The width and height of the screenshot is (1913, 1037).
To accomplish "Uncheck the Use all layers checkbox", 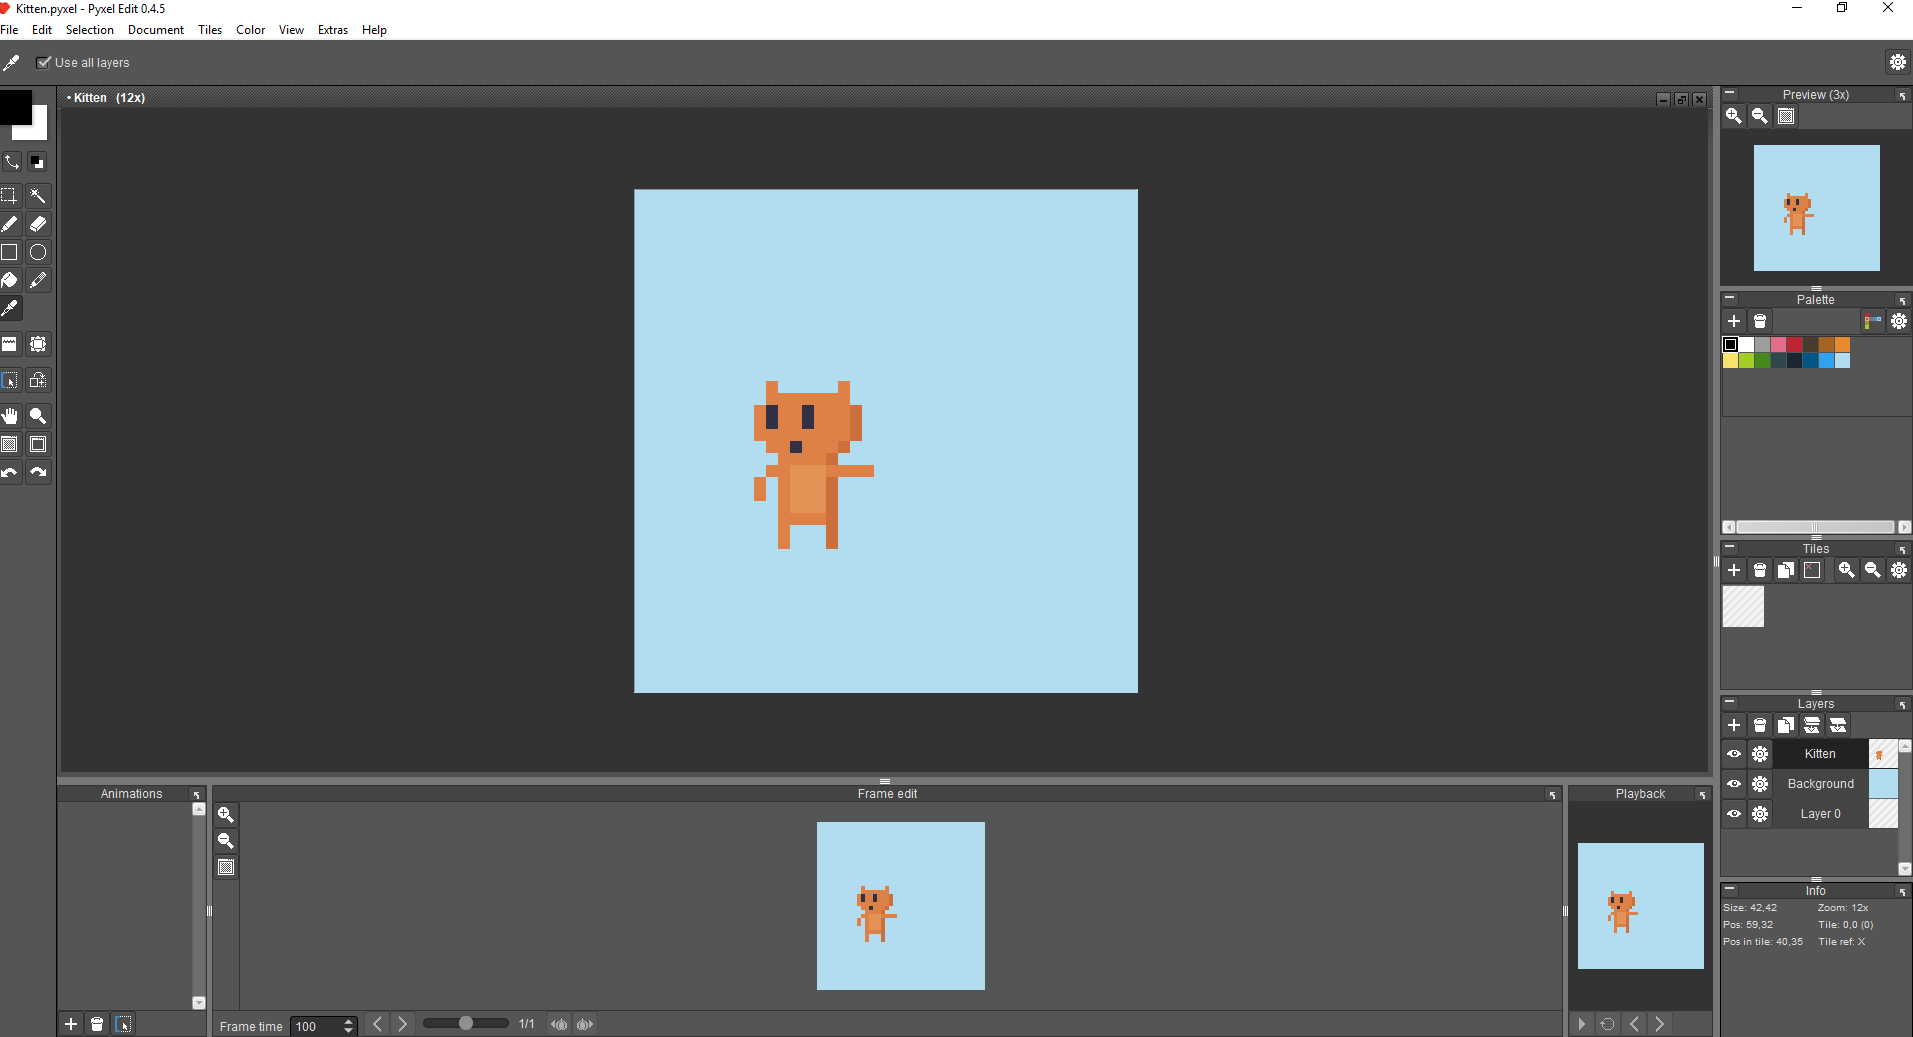I will coord(44,62).
